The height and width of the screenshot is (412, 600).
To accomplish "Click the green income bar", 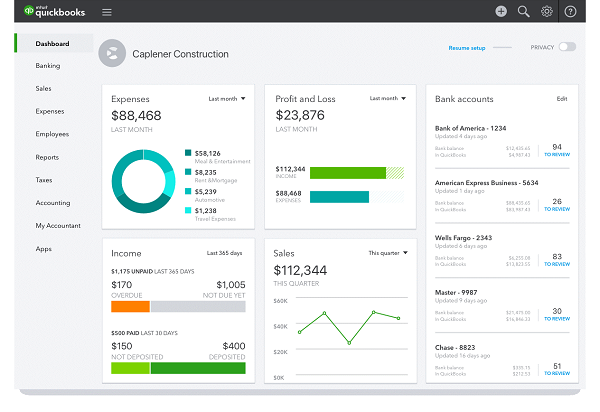I will click(348, 173).
